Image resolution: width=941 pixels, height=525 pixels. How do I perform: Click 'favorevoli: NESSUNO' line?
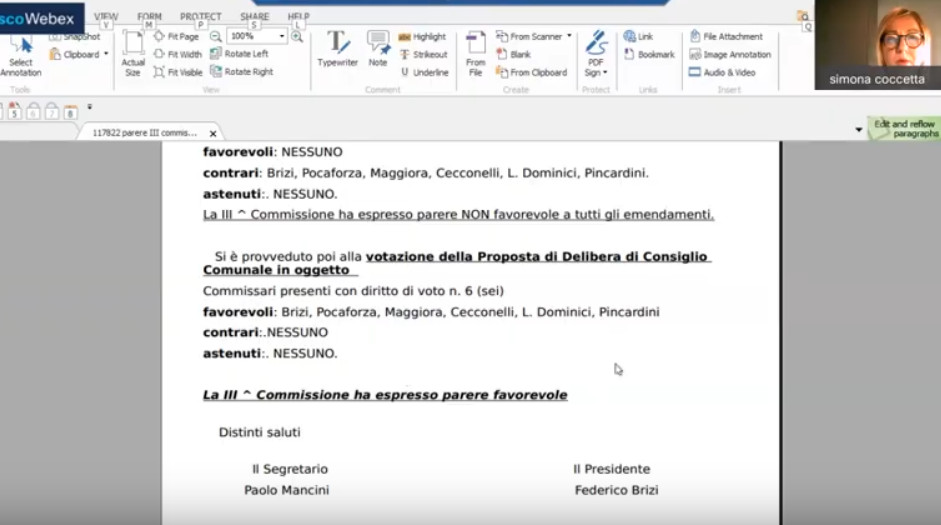(x=272, y=152)
